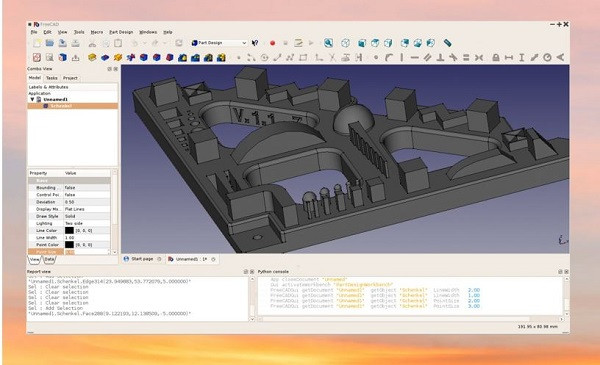Click the Open file folder icon
This screenshot has width=600, height=365.
(50, 43)
